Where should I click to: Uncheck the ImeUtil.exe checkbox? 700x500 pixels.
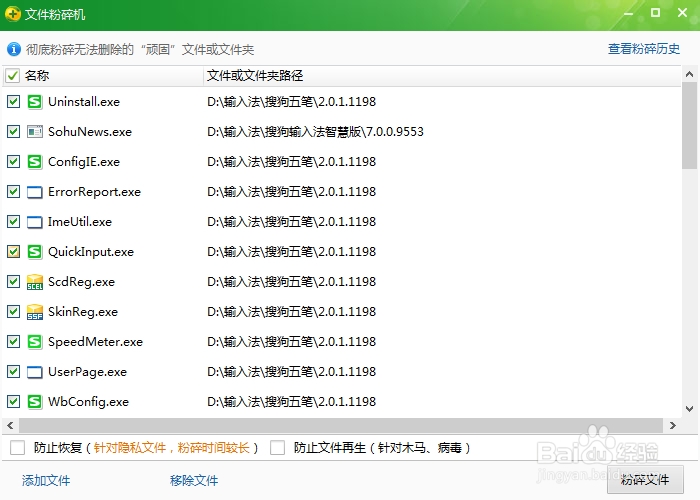(x=13, y=221)
